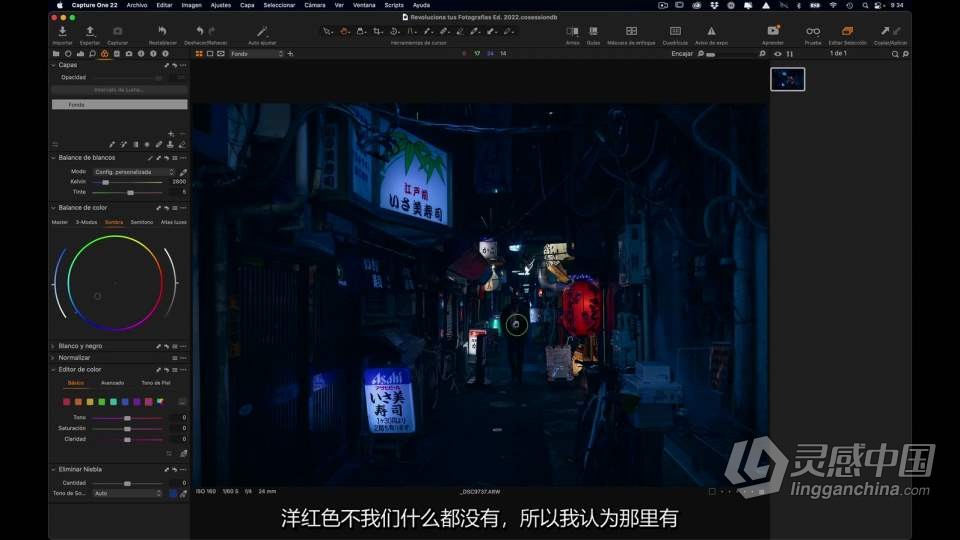Toggle the Cuadrícula grid overlay
960x540 pixels.
click(x=675, y=31)
